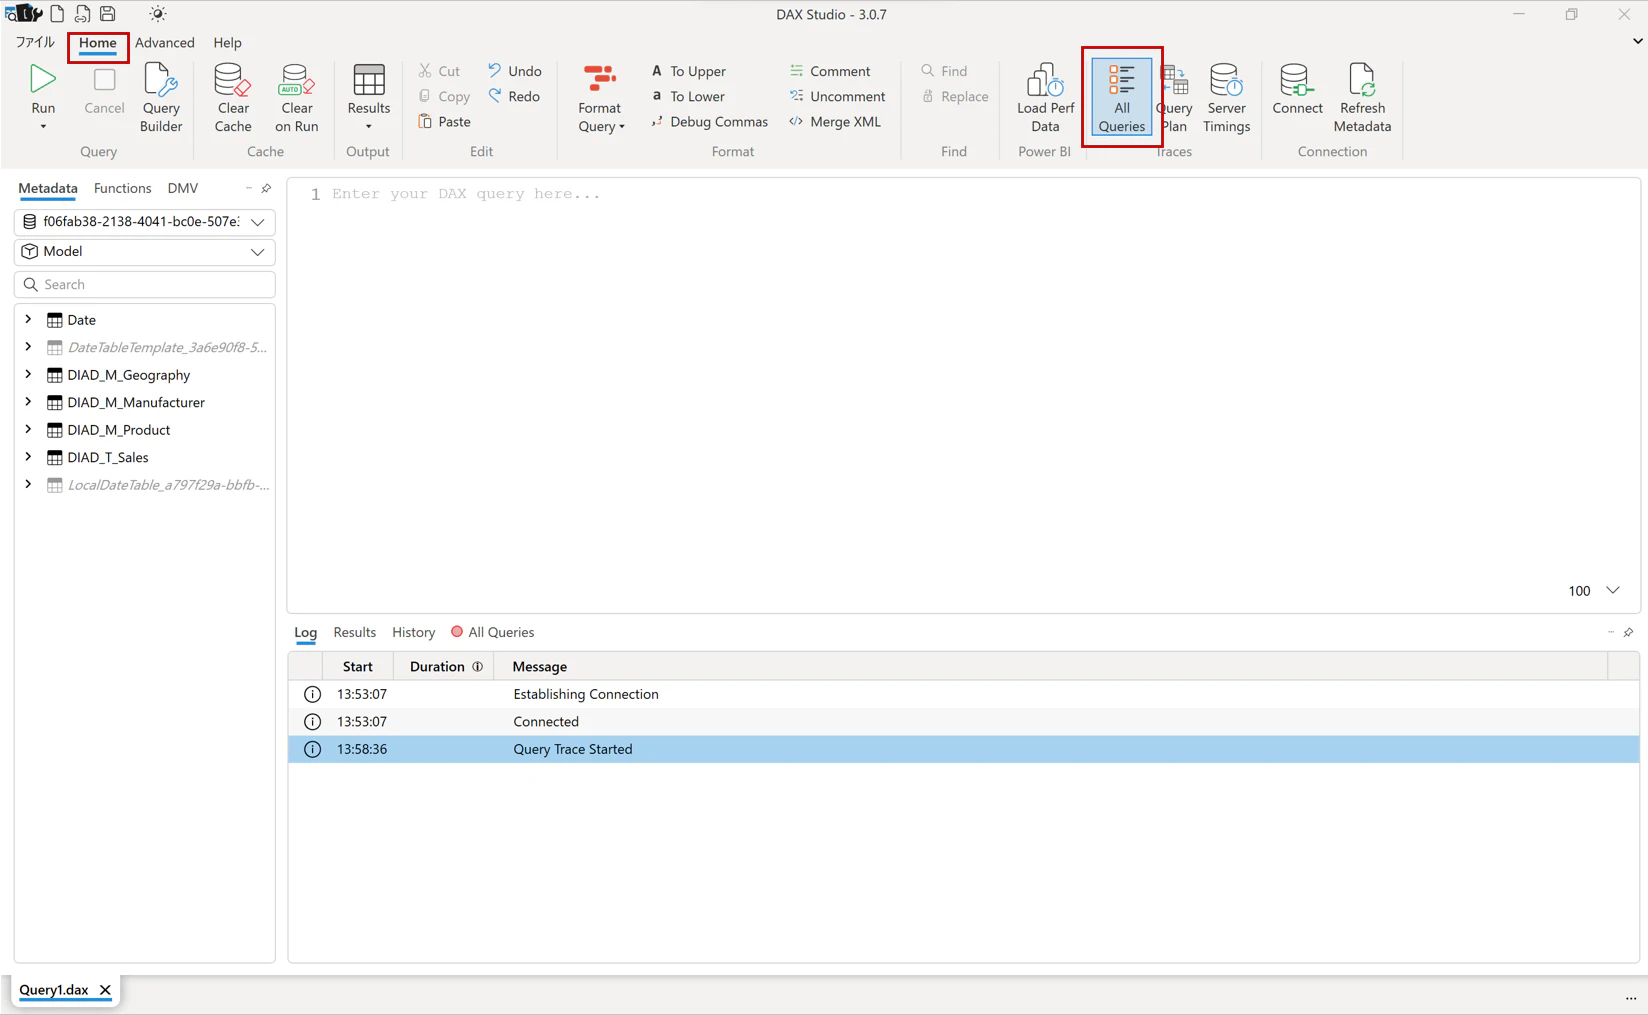Click Paste in Edit group
The image size is (1648, 1015).
(444, 121)
